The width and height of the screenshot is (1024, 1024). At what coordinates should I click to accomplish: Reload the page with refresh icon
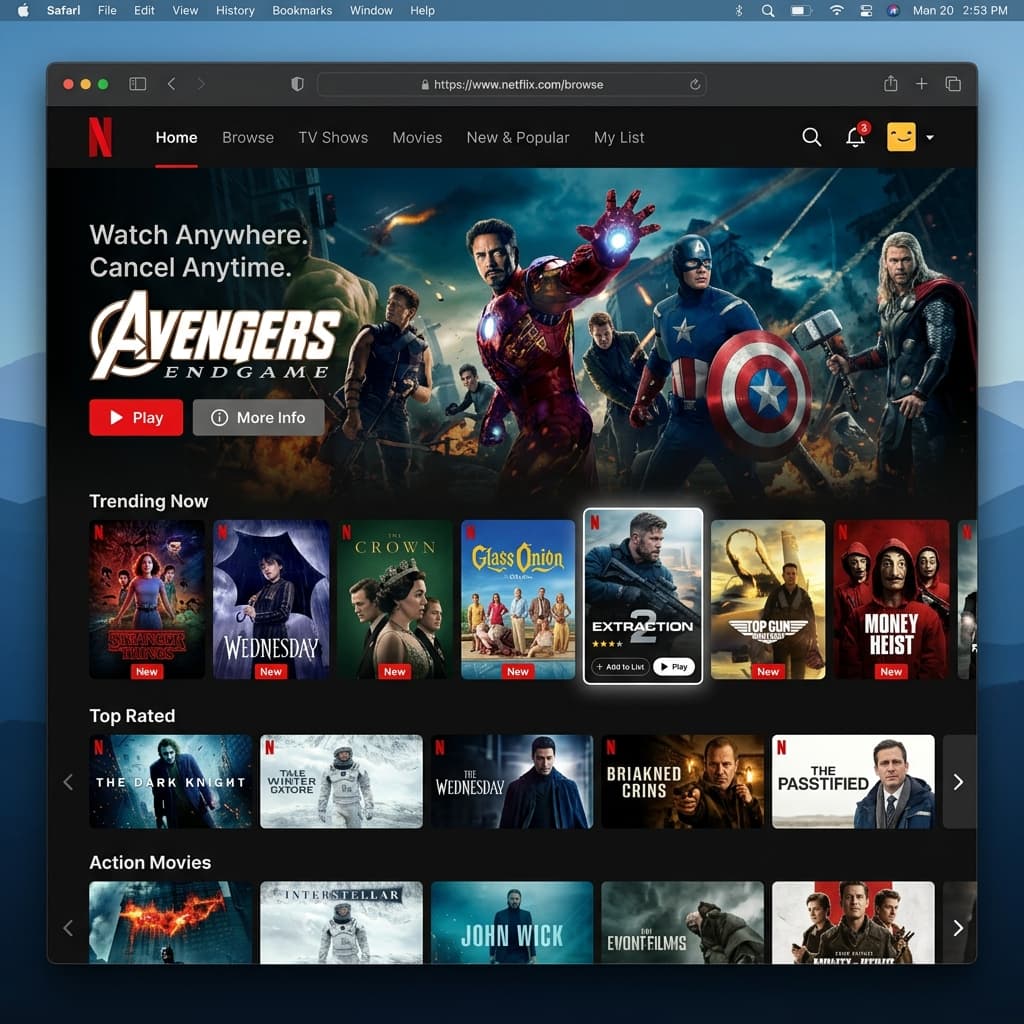tap(695, 84)
